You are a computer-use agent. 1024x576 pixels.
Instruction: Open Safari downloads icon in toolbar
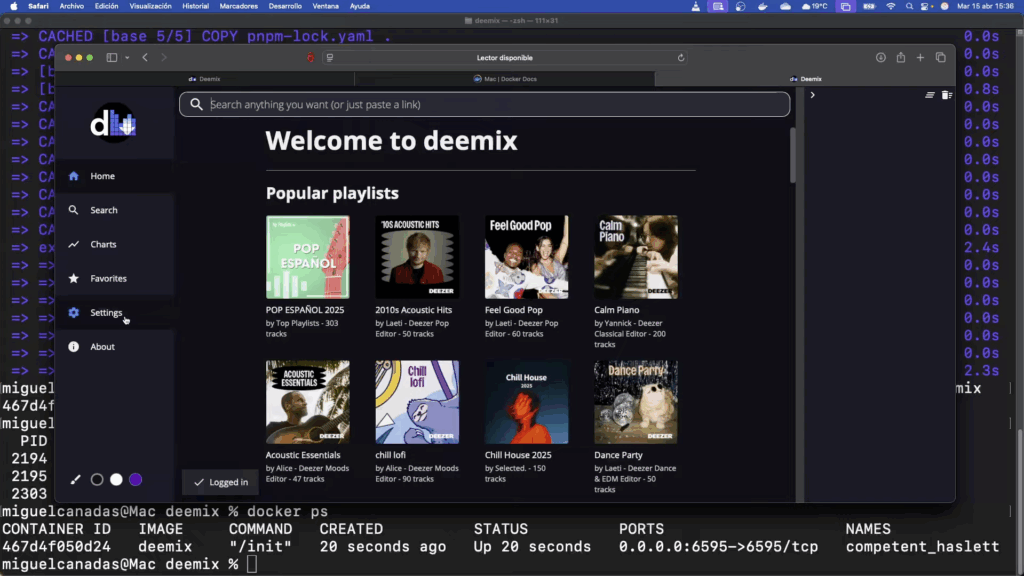(x=881, y=57)
